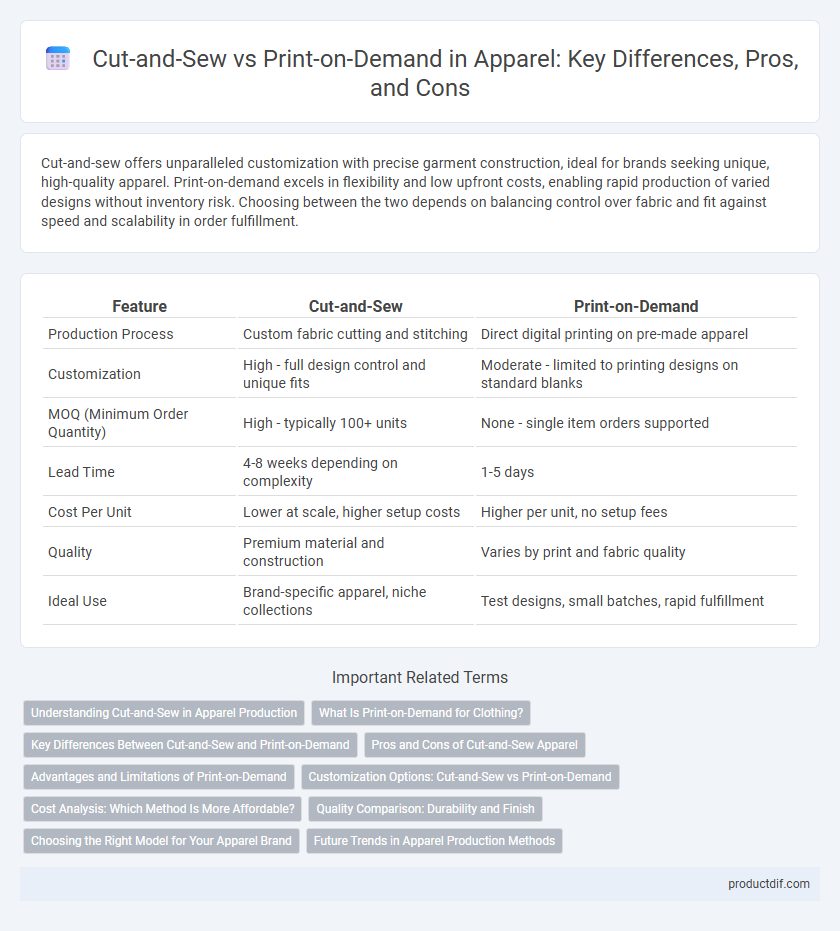The height and width of the screenshot is (931, 840).
Task: Click the article title heading
Action: click(x=445, y=73)
